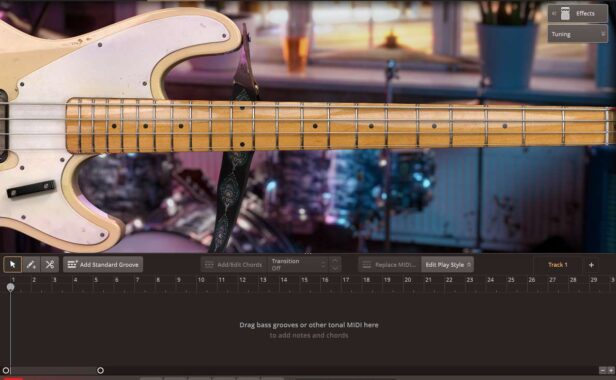Click the left zoom-scrollbar handle
Image resolution: width=616 pixels, height=380 pixels.
[x=6, y=370]
